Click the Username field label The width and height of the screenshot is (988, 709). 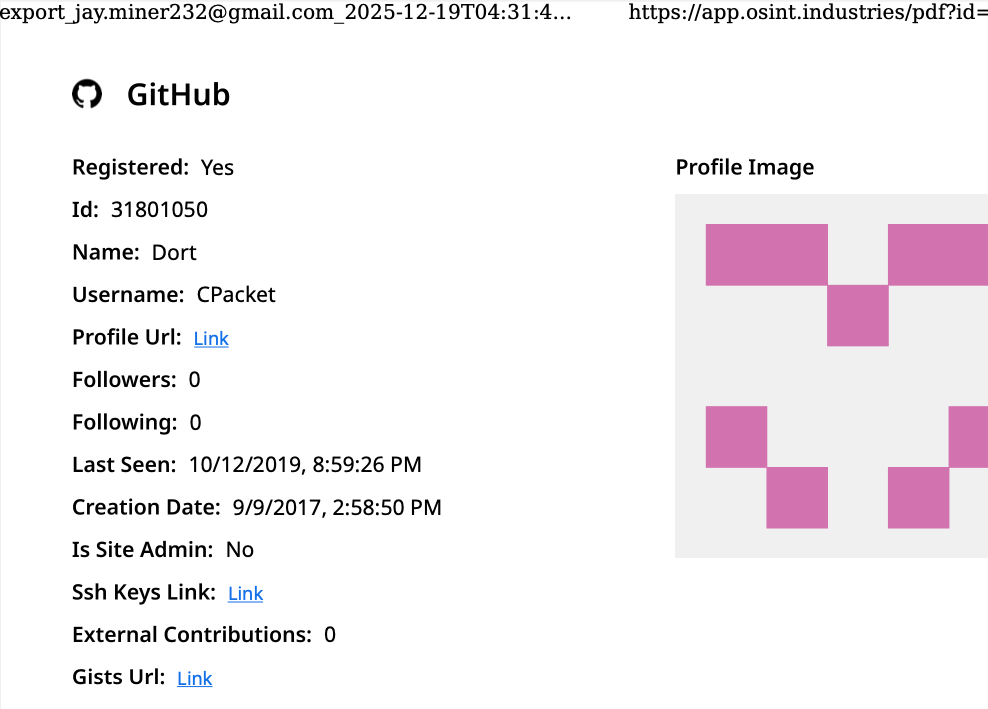pyautogui.click(x=128, y=295)
